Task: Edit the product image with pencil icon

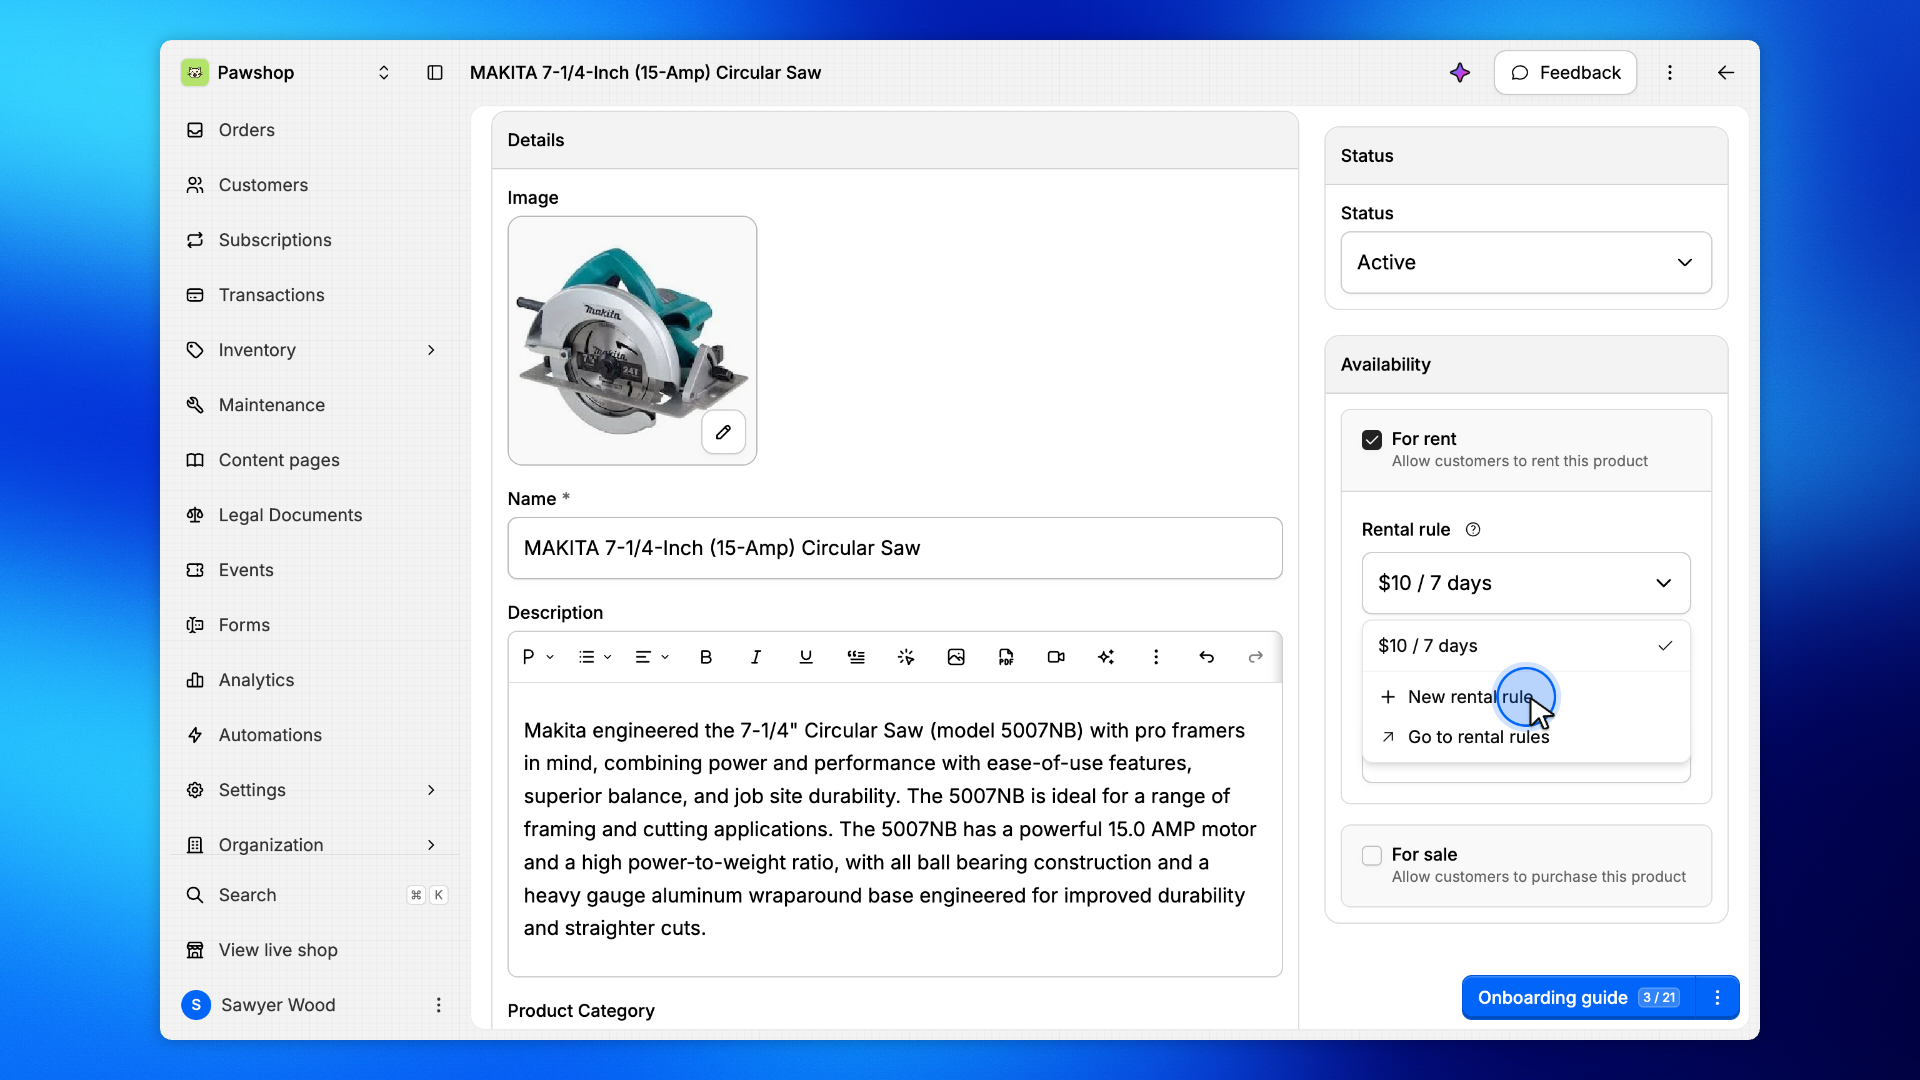Action: [723, 432]
